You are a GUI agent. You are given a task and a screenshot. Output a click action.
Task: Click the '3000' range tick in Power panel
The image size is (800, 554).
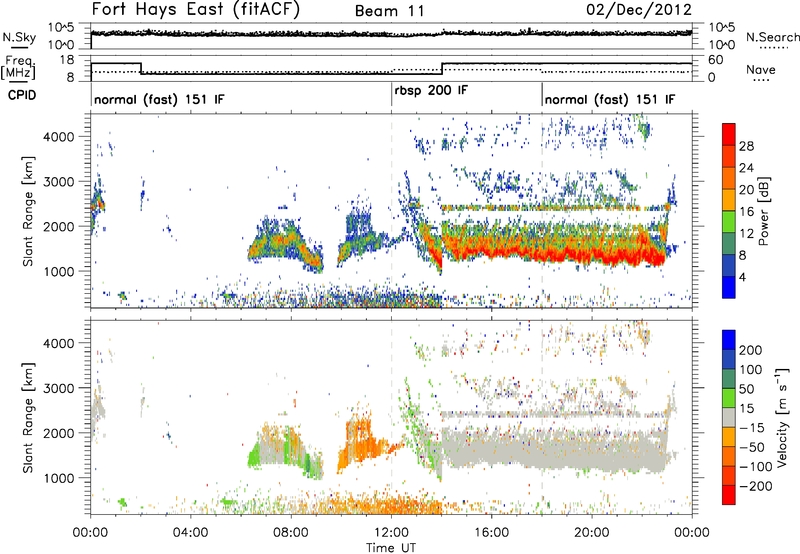tap(59, 182)
